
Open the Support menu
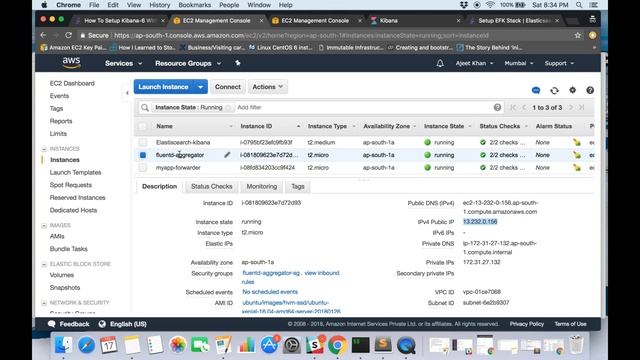click(x=559, y=63)
